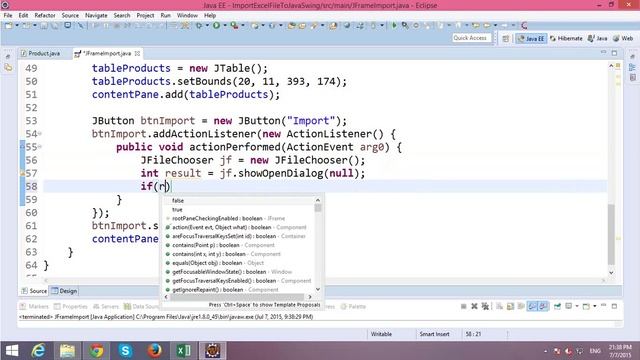Image resolution: width=640 pixels, height=360 pixels.
Task: Click the console Remove Launch X icon
Action: (x=474, y=306)
